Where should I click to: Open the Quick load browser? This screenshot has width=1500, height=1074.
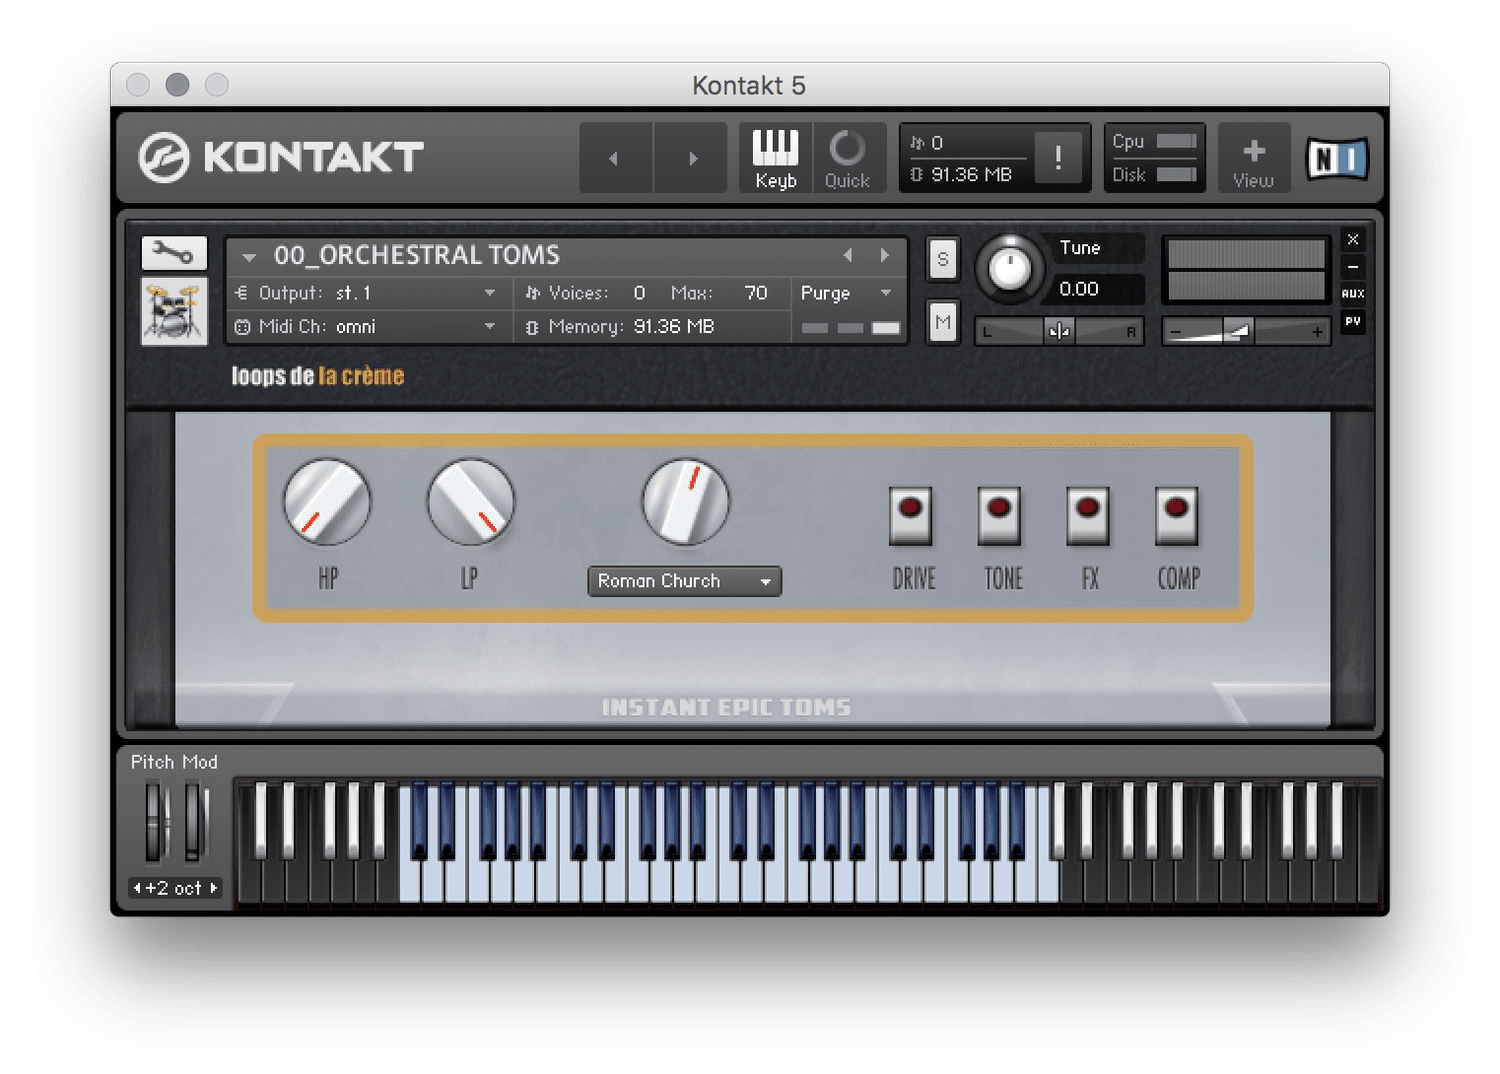point(848,158)
